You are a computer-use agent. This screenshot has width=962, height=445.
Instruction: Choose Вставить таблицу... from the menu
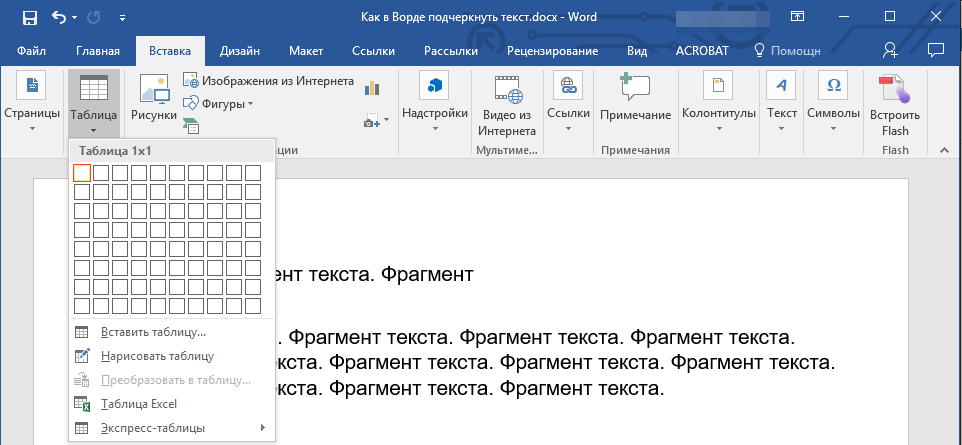[x=153, y=332]
